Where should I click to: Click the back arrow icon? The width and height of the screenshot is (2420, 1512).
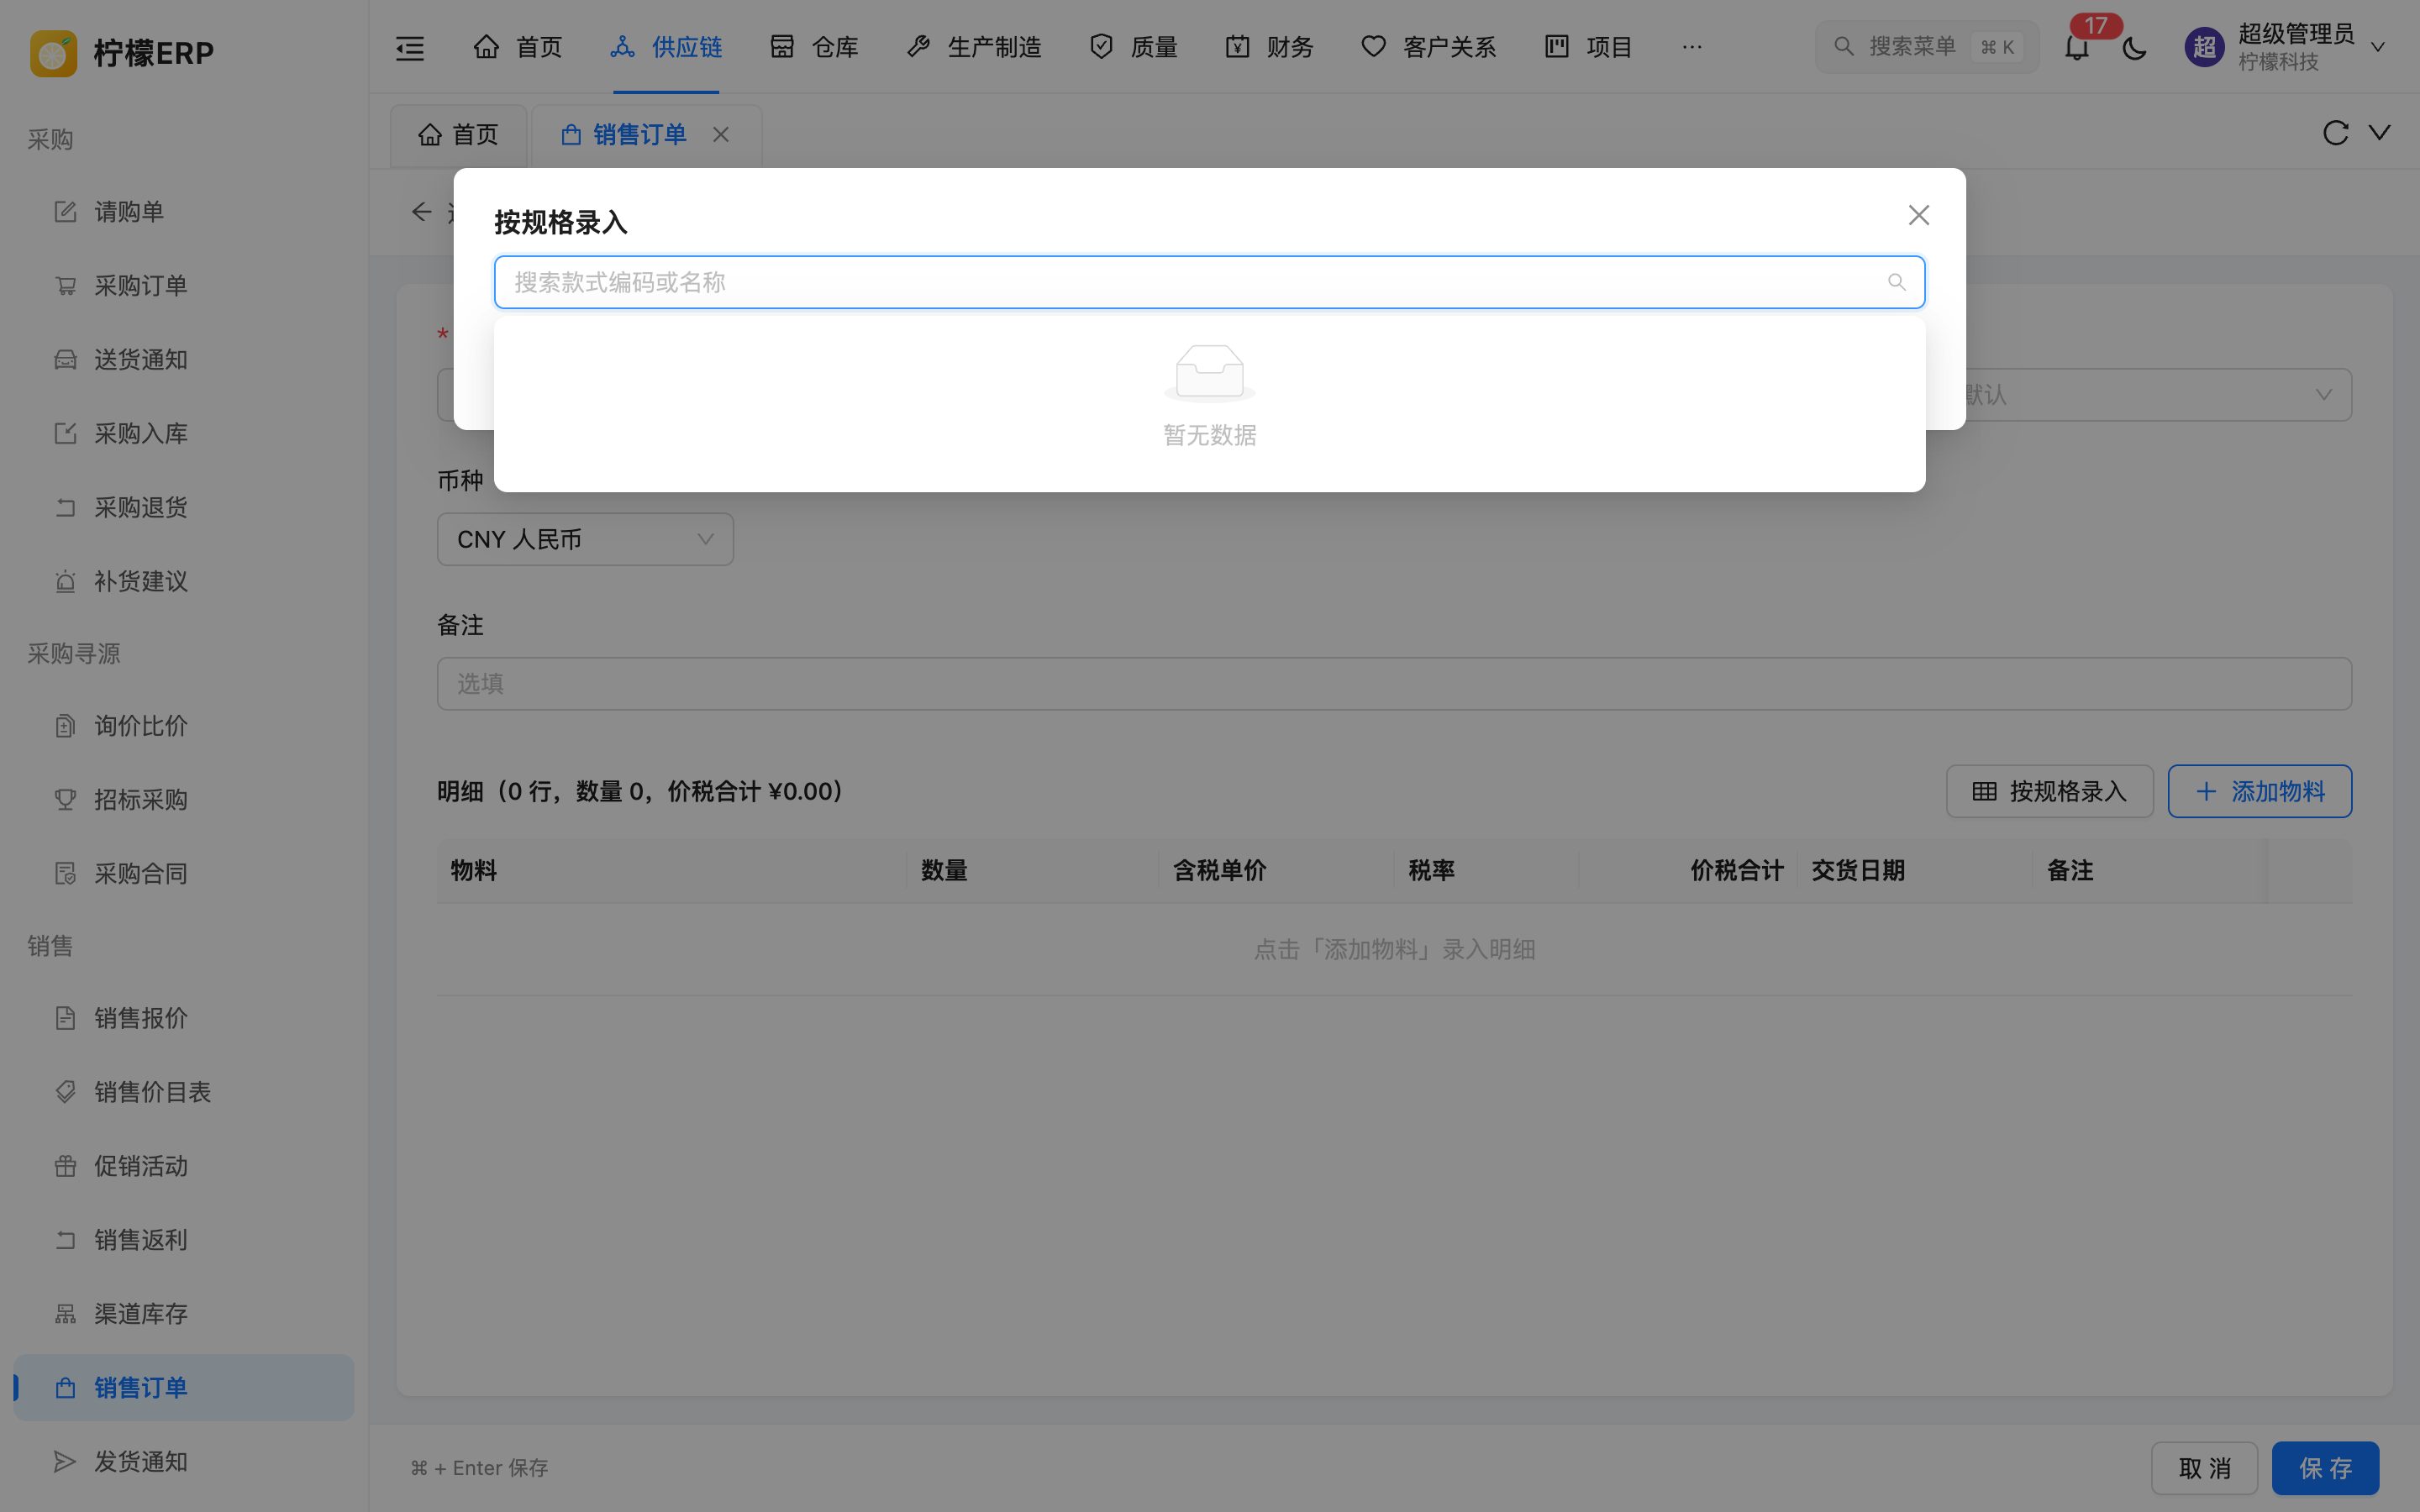(x=421, y=212)
